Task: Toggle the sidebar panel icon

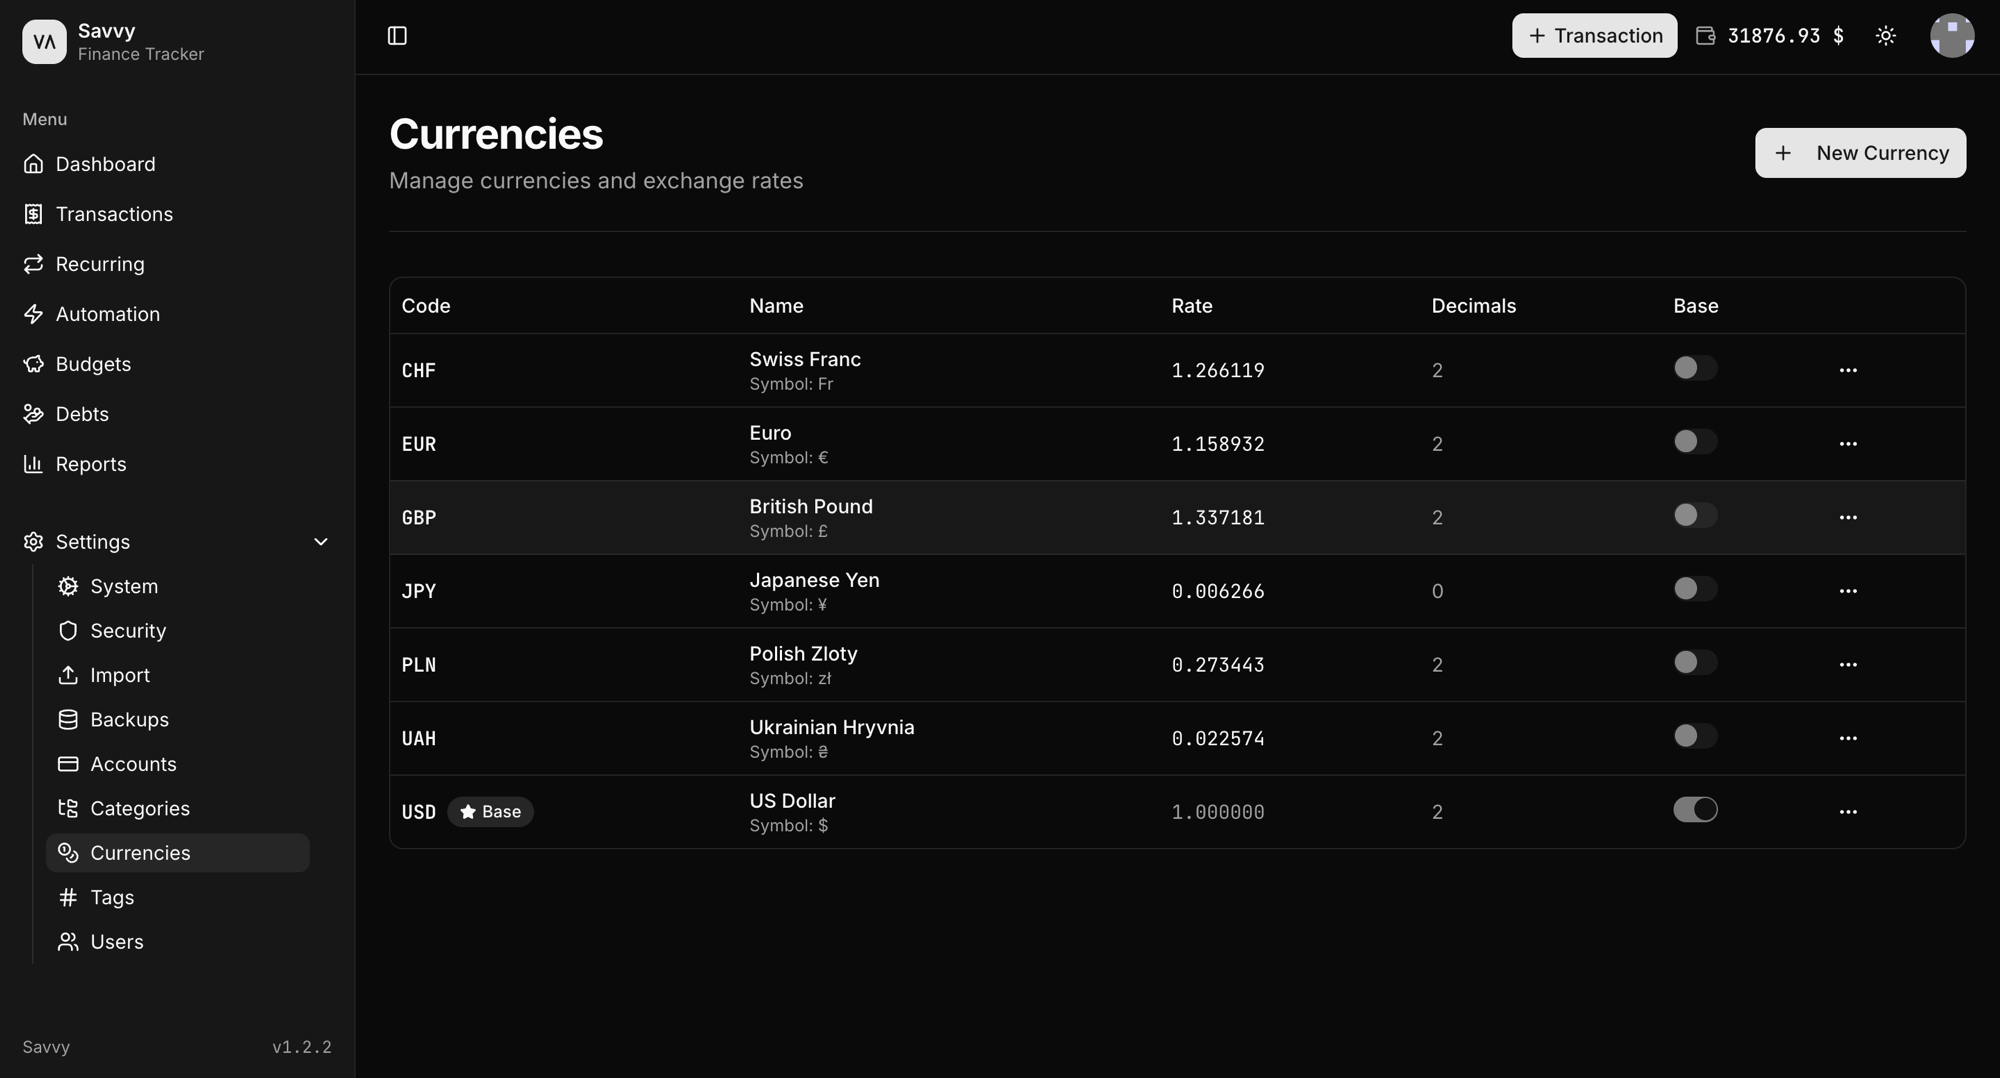Action: (x=397, y=36)
